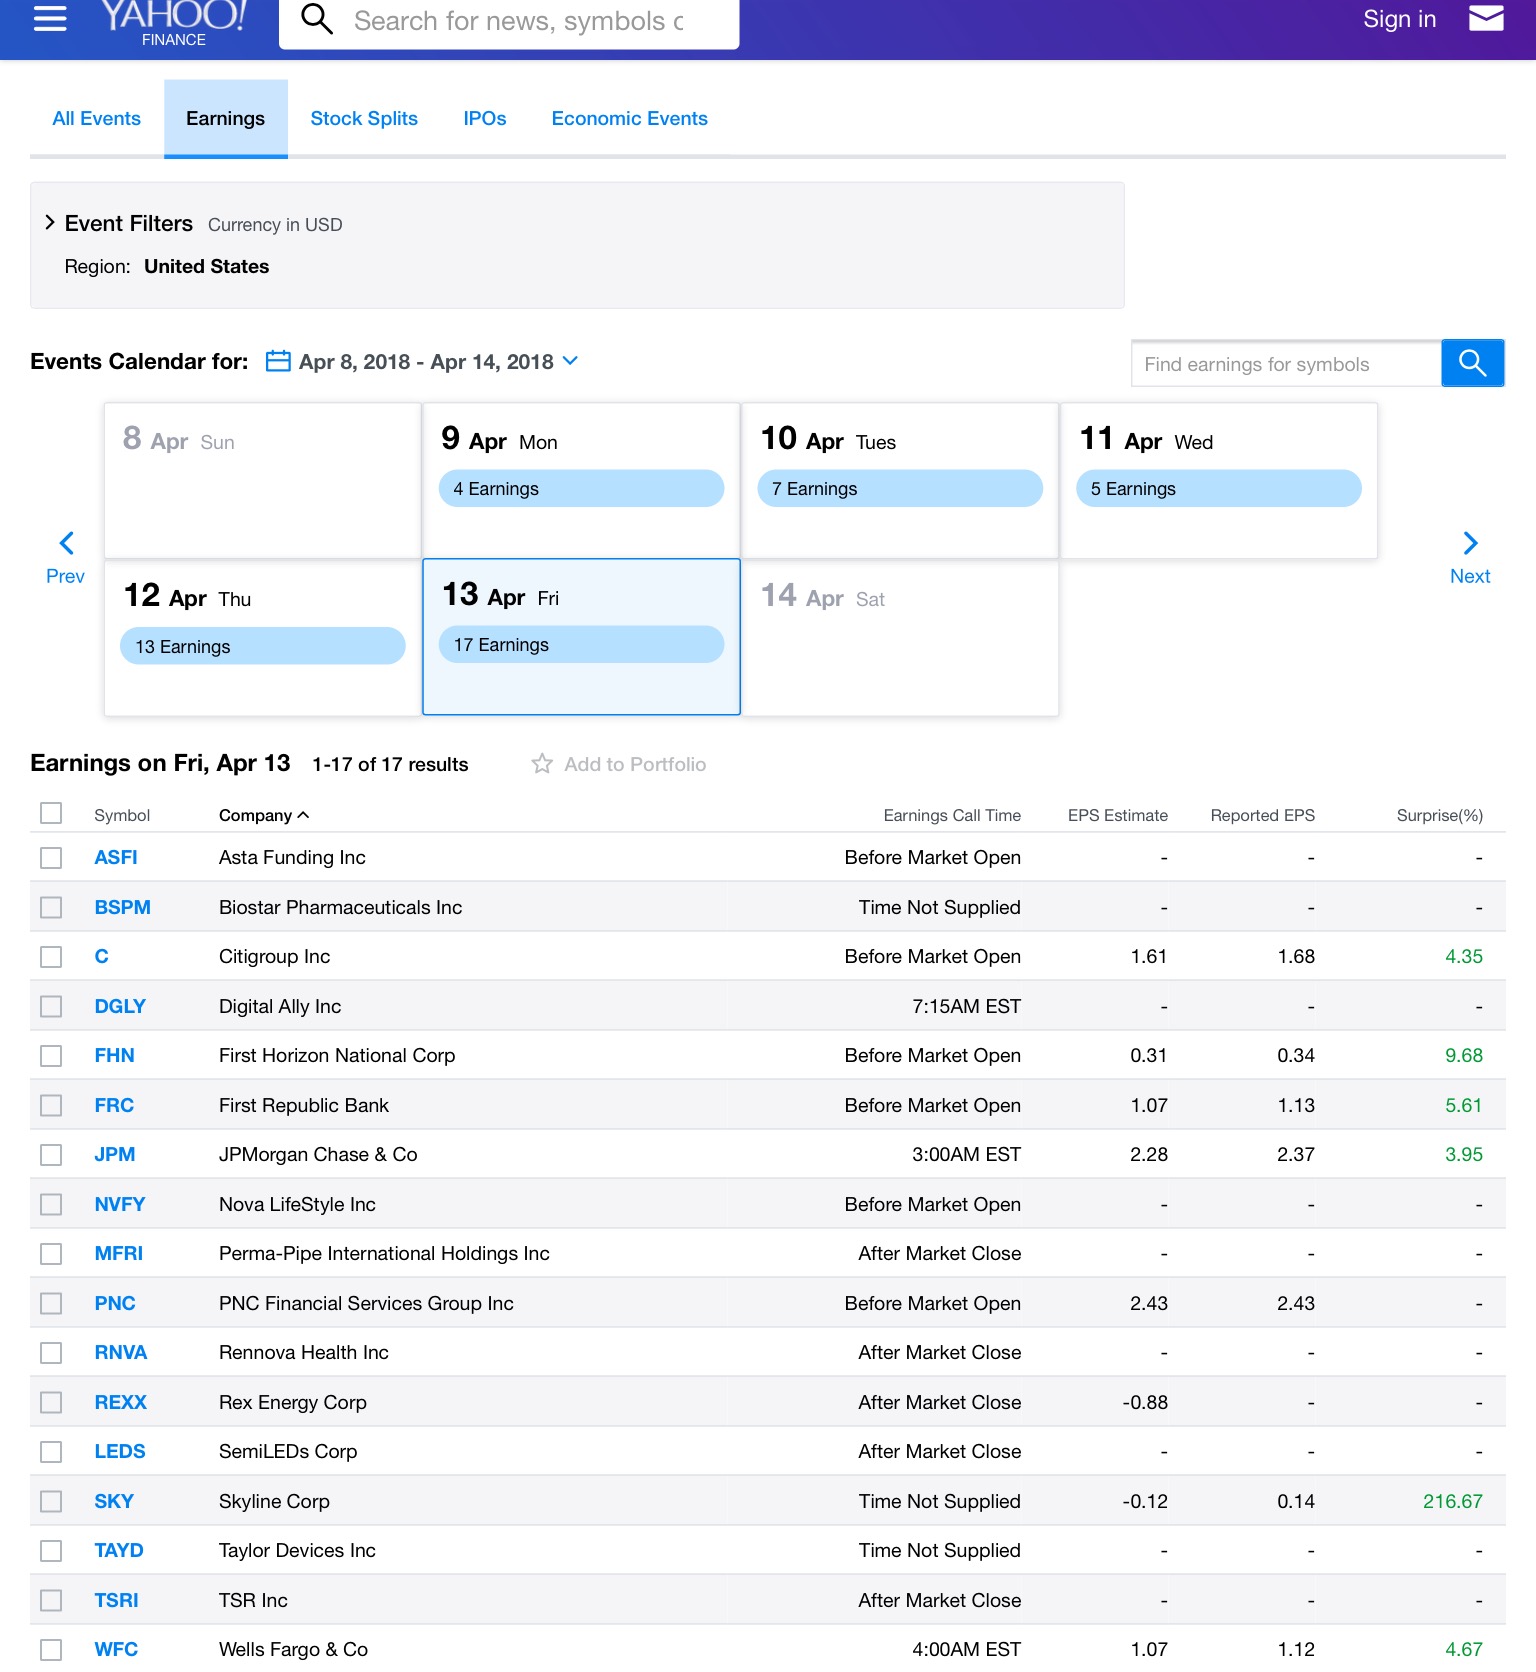
Task: Focus the Find earnings for symbols field
Action: [x=1286, y=364]
